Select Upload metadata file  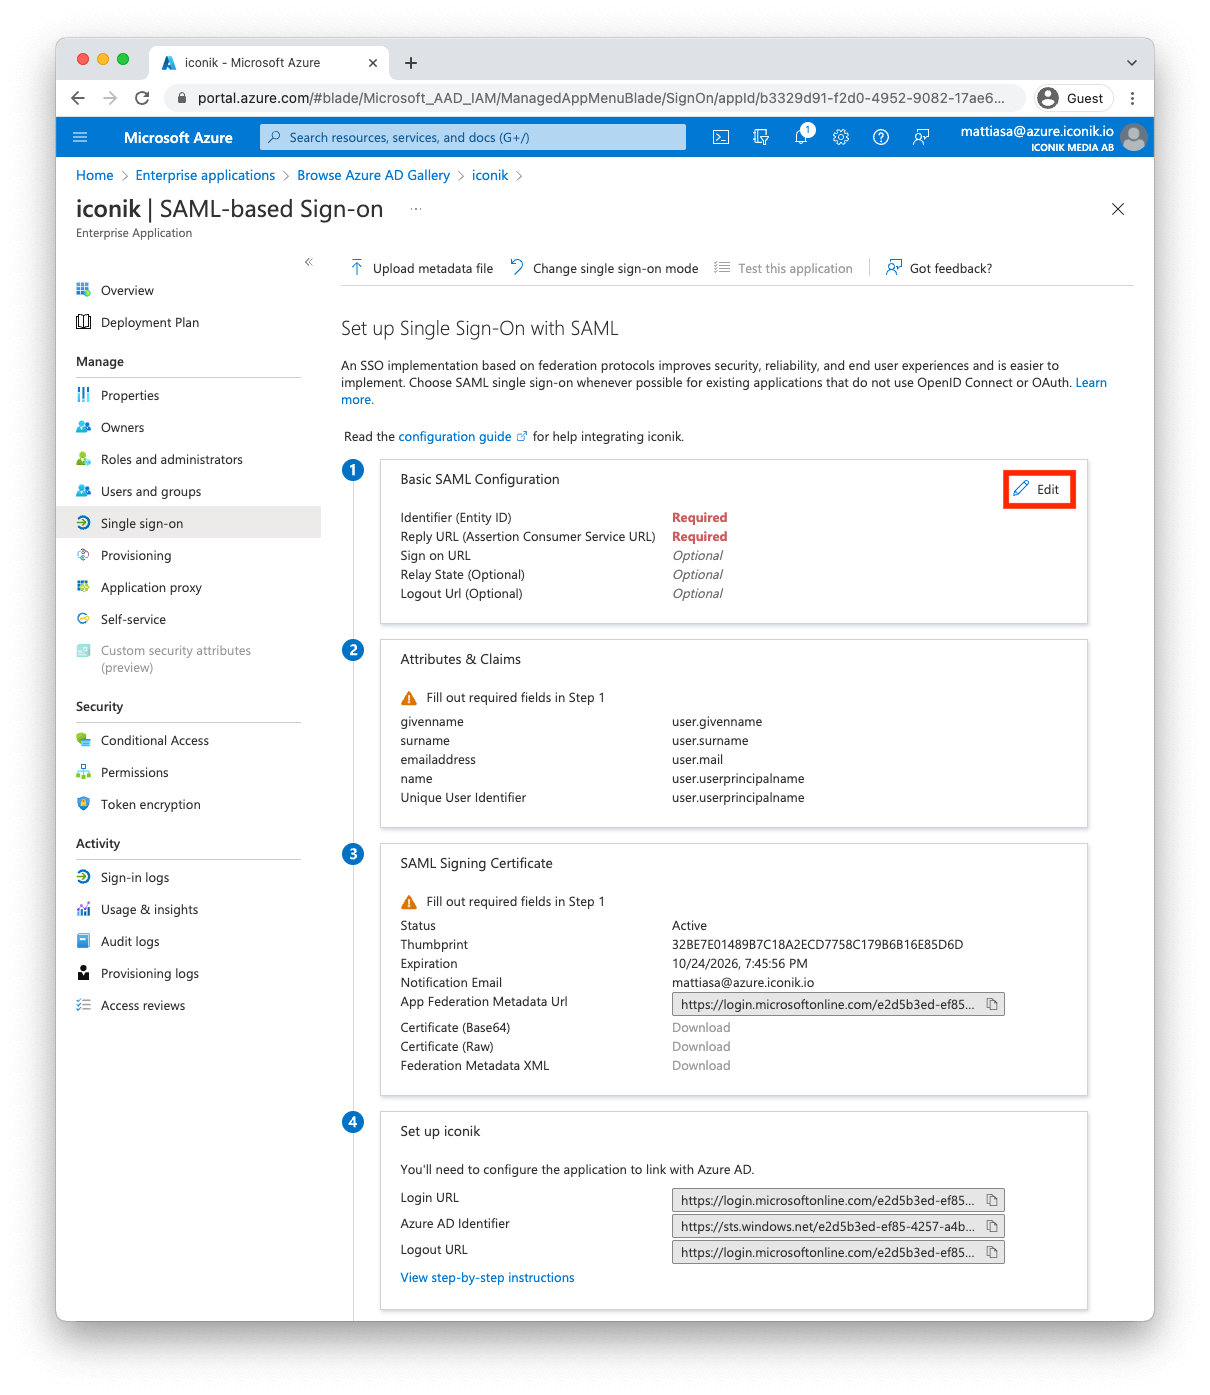click(421, 267)
